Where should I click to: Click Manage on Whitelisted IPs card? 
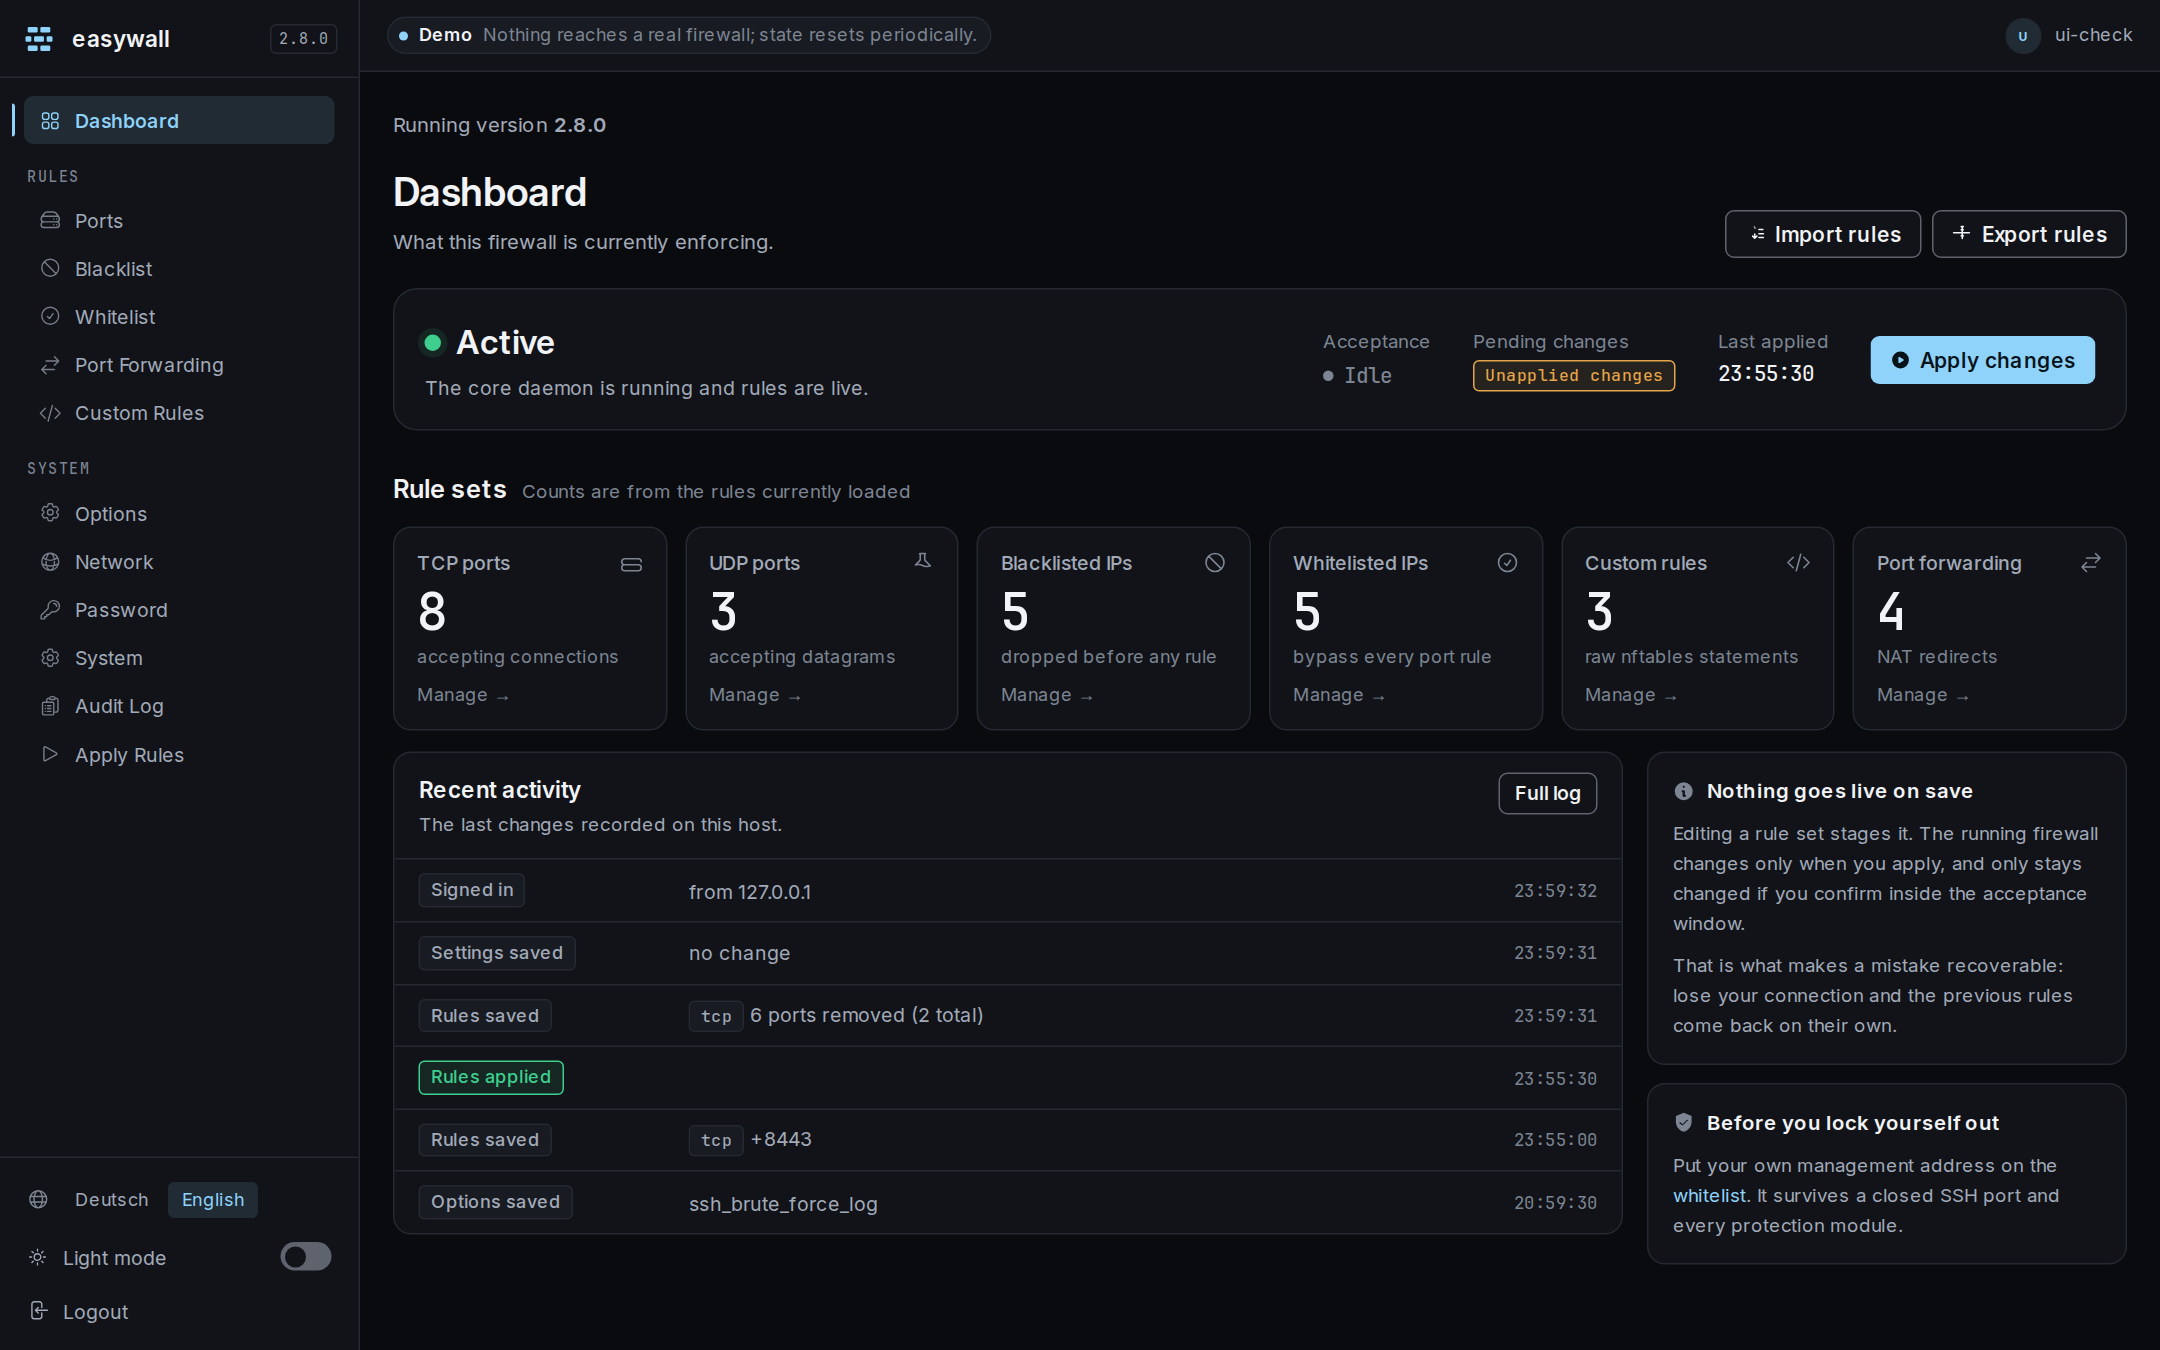click(x=1339, y=695)
